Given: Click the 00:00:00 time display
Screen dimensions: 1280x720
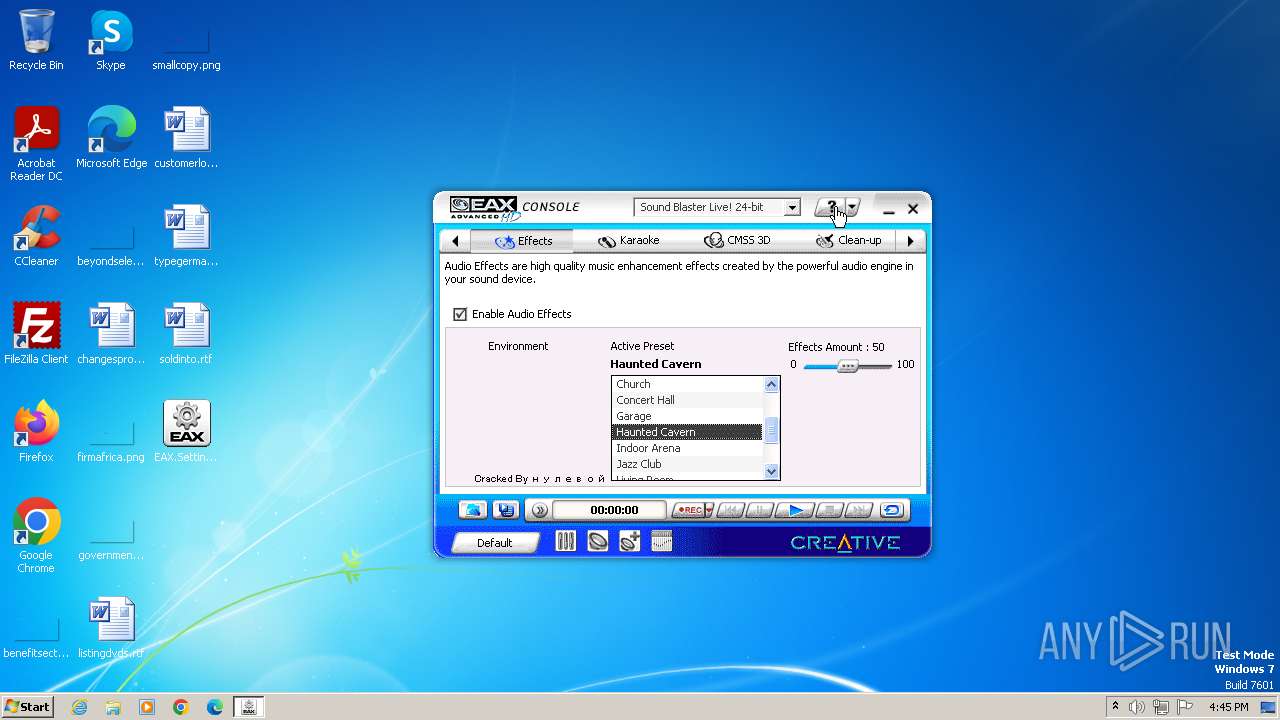Looking at the screenshot, I should point(611,510).
